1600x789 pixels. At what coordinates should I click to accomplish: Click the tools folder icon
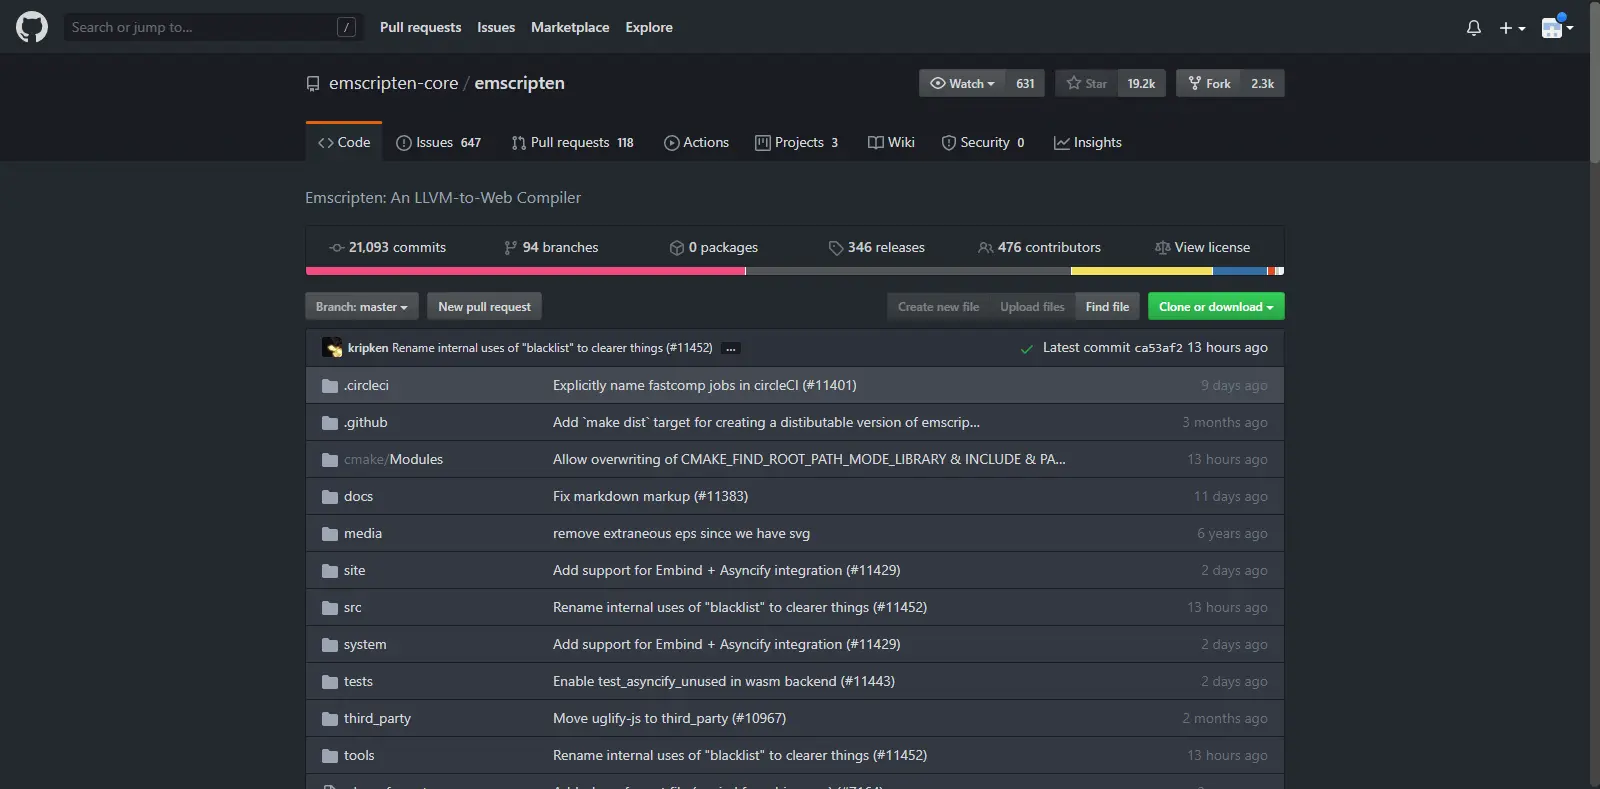click(x=330, y=756)
